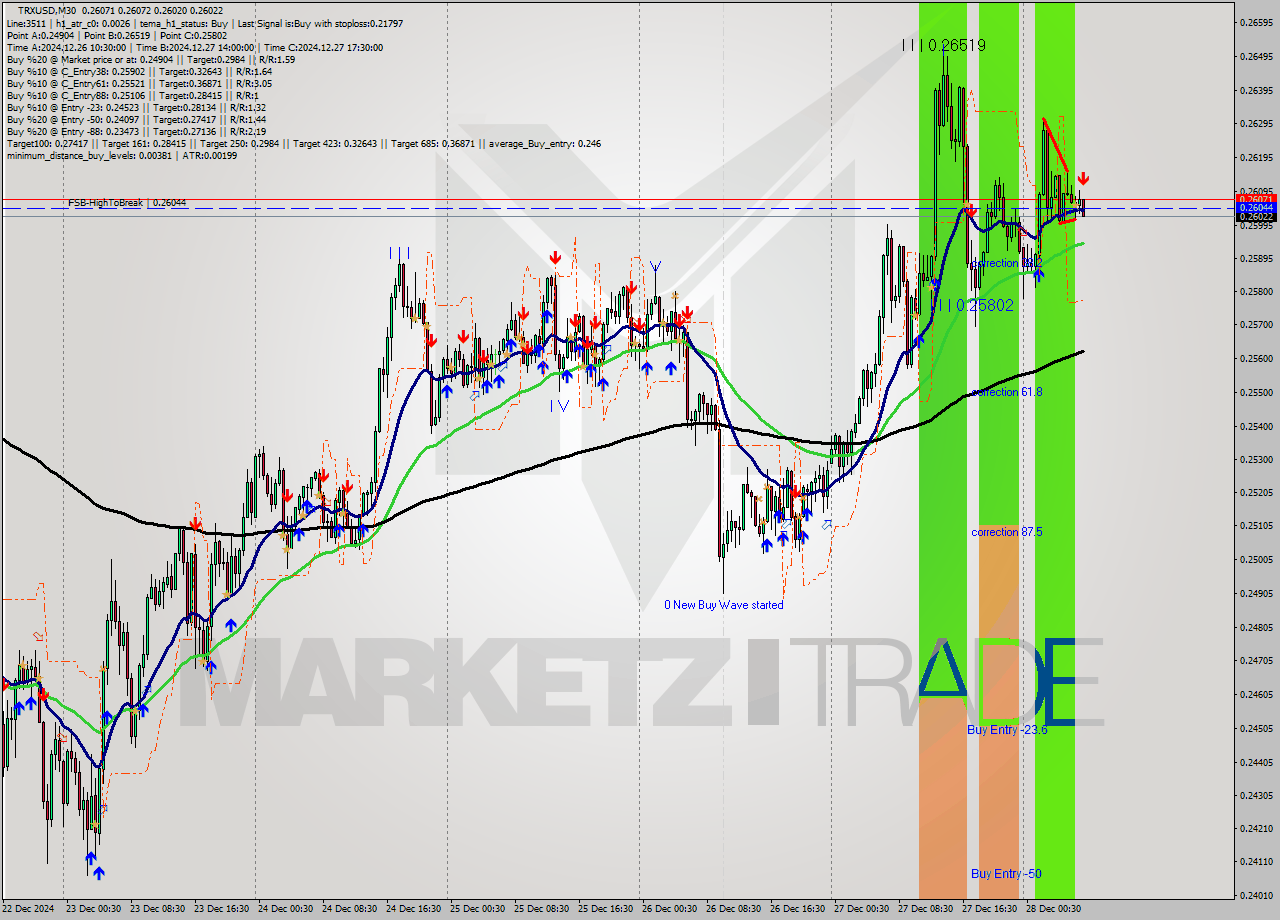
Task: Select 0.26395 on the price axis
Action: click(x=1257, y=90)
